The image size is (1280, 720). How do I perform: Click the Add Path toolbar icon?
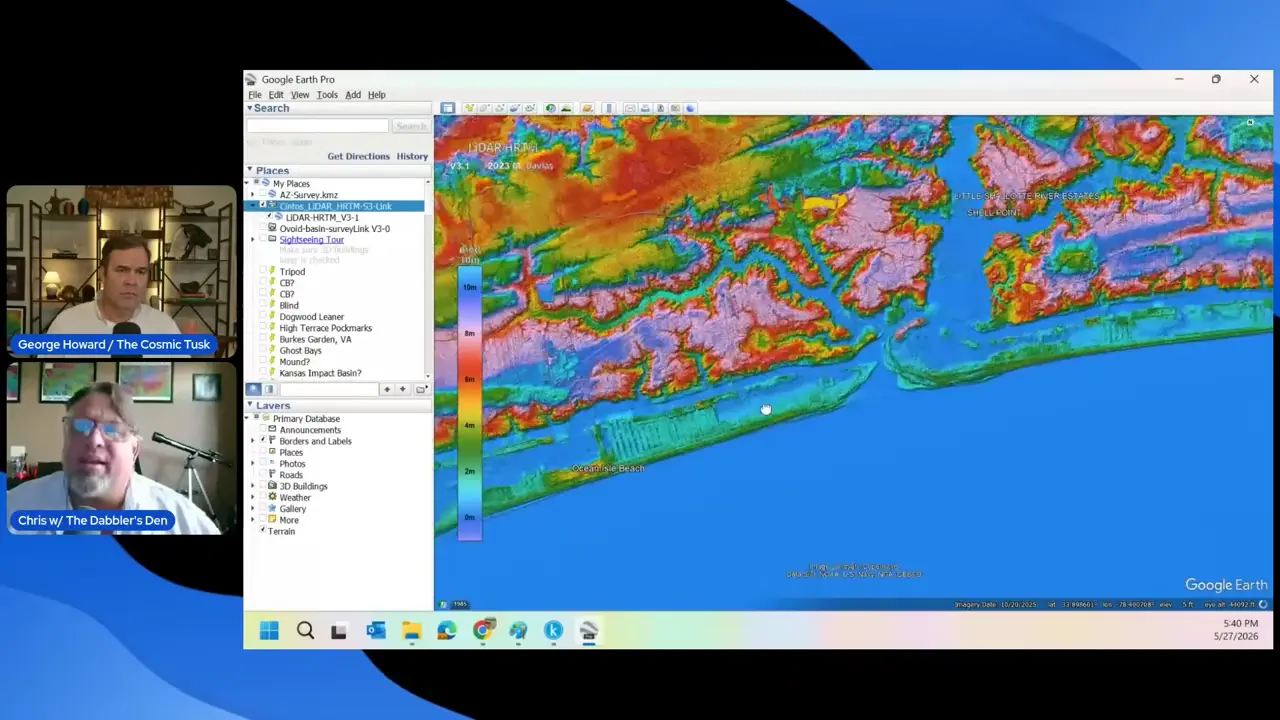pos(499,108)
